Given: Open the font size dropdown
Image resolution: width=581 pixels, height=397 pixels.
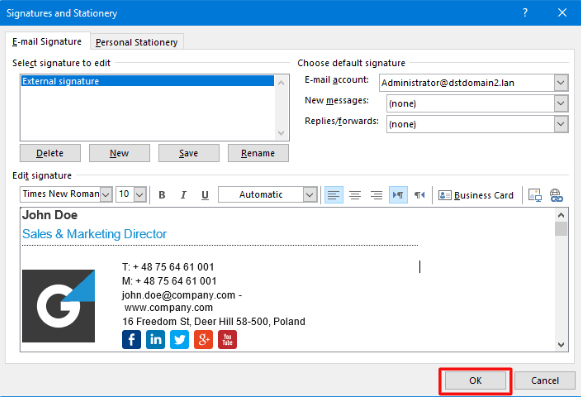Looking at the screenshot, I should coord(140,195).
